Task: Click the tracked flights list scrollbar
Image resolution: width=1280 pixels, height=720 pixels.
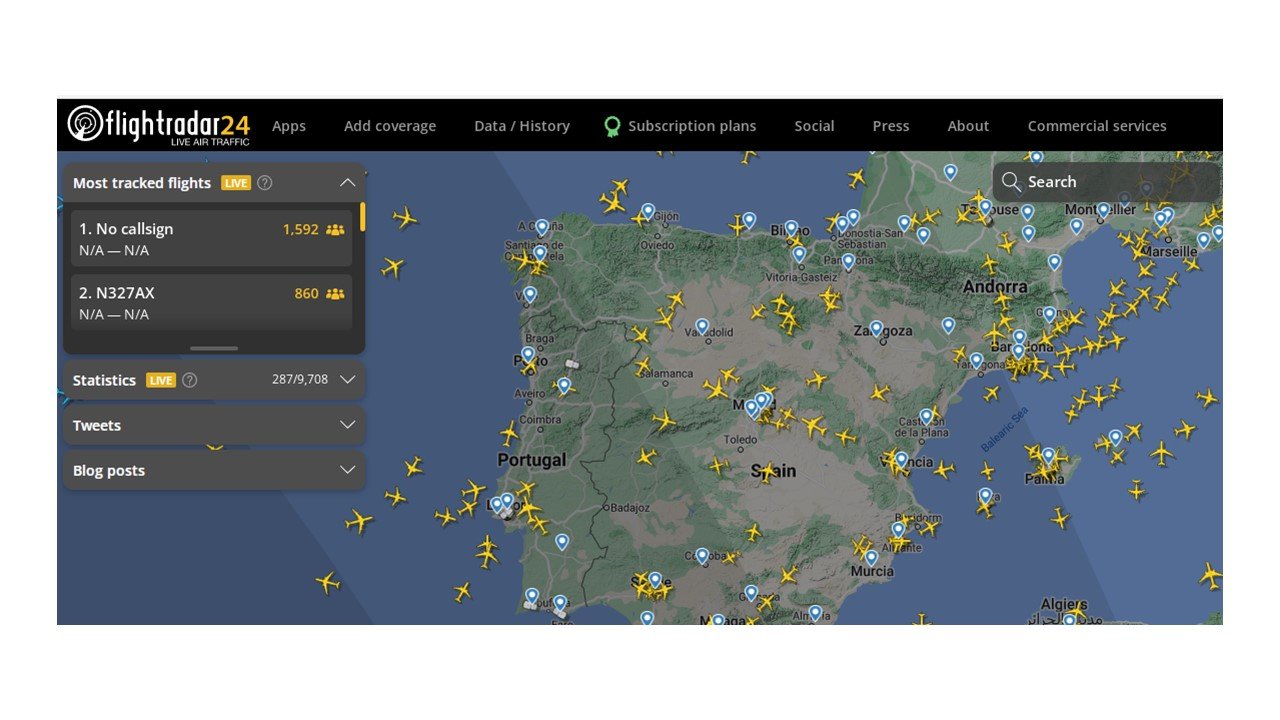Action: (362, 216)
